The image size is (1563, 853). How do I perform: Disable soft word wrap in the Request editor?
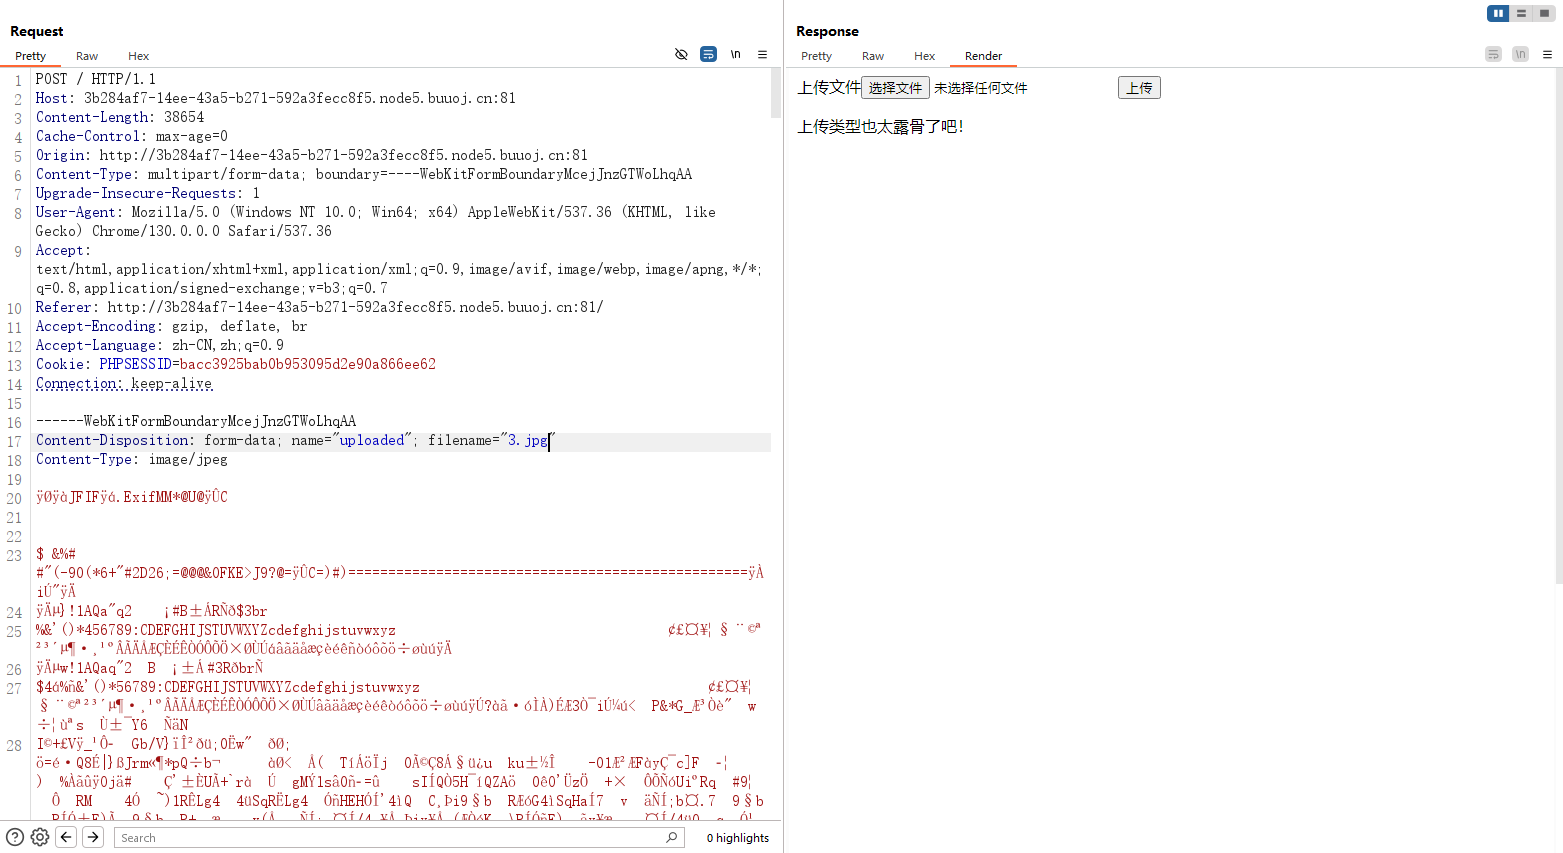[708, 54]
